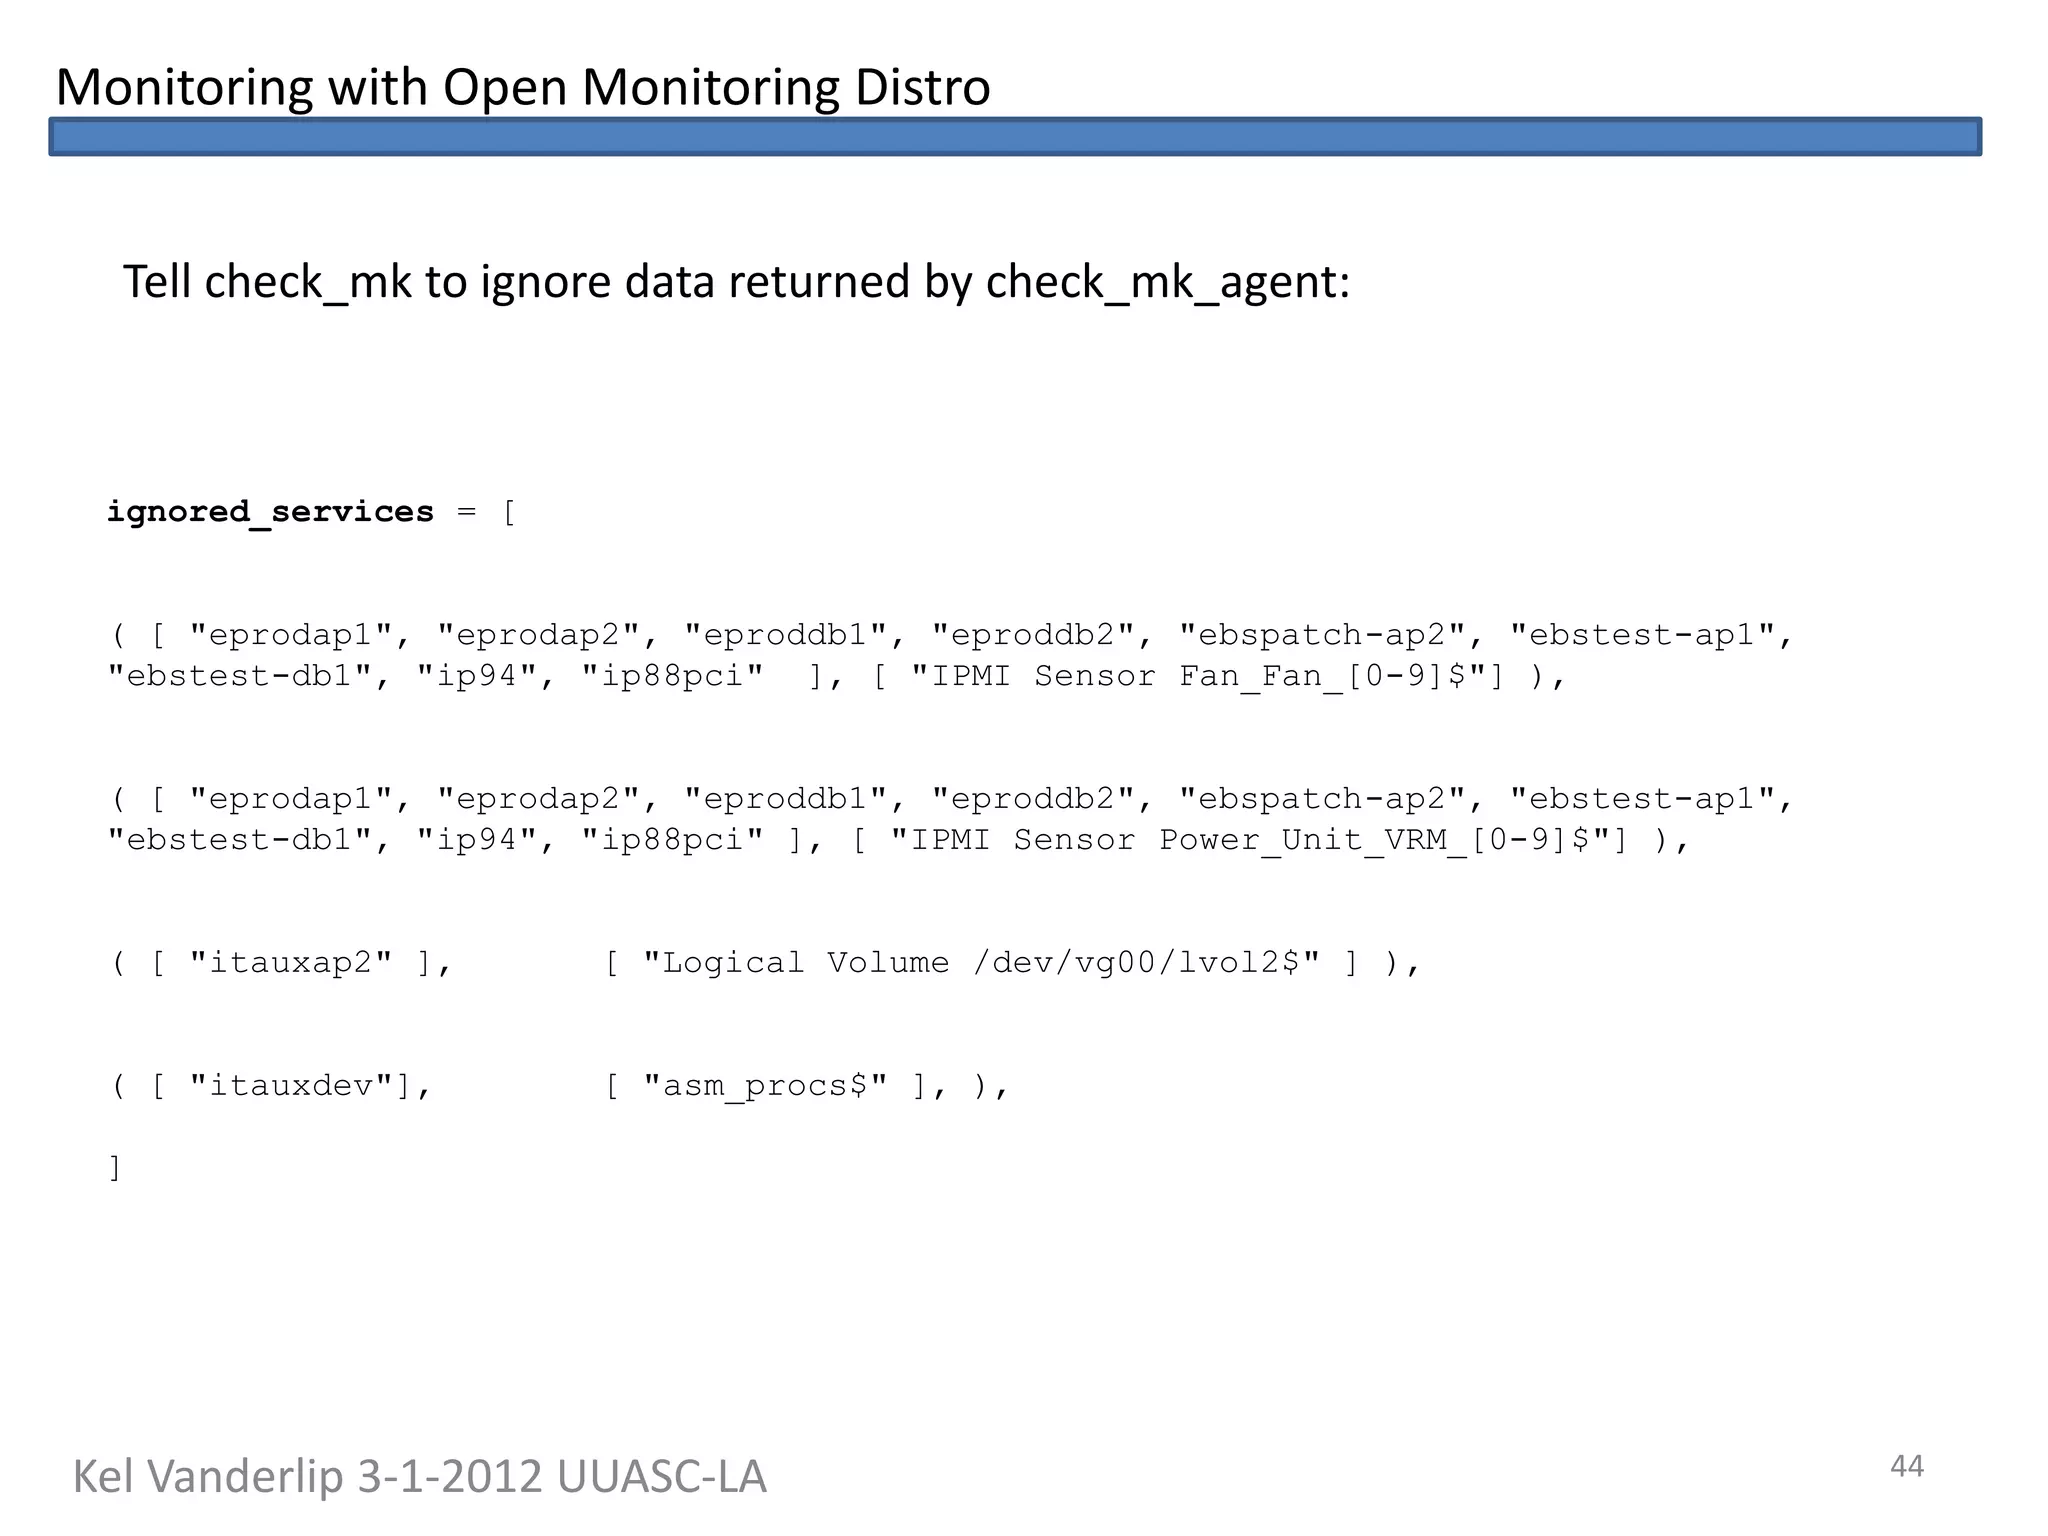This screenshot has width=2048, height=1536.
Task: Click the blue horizontal bar under the title
Action: tap(1014, 137)
